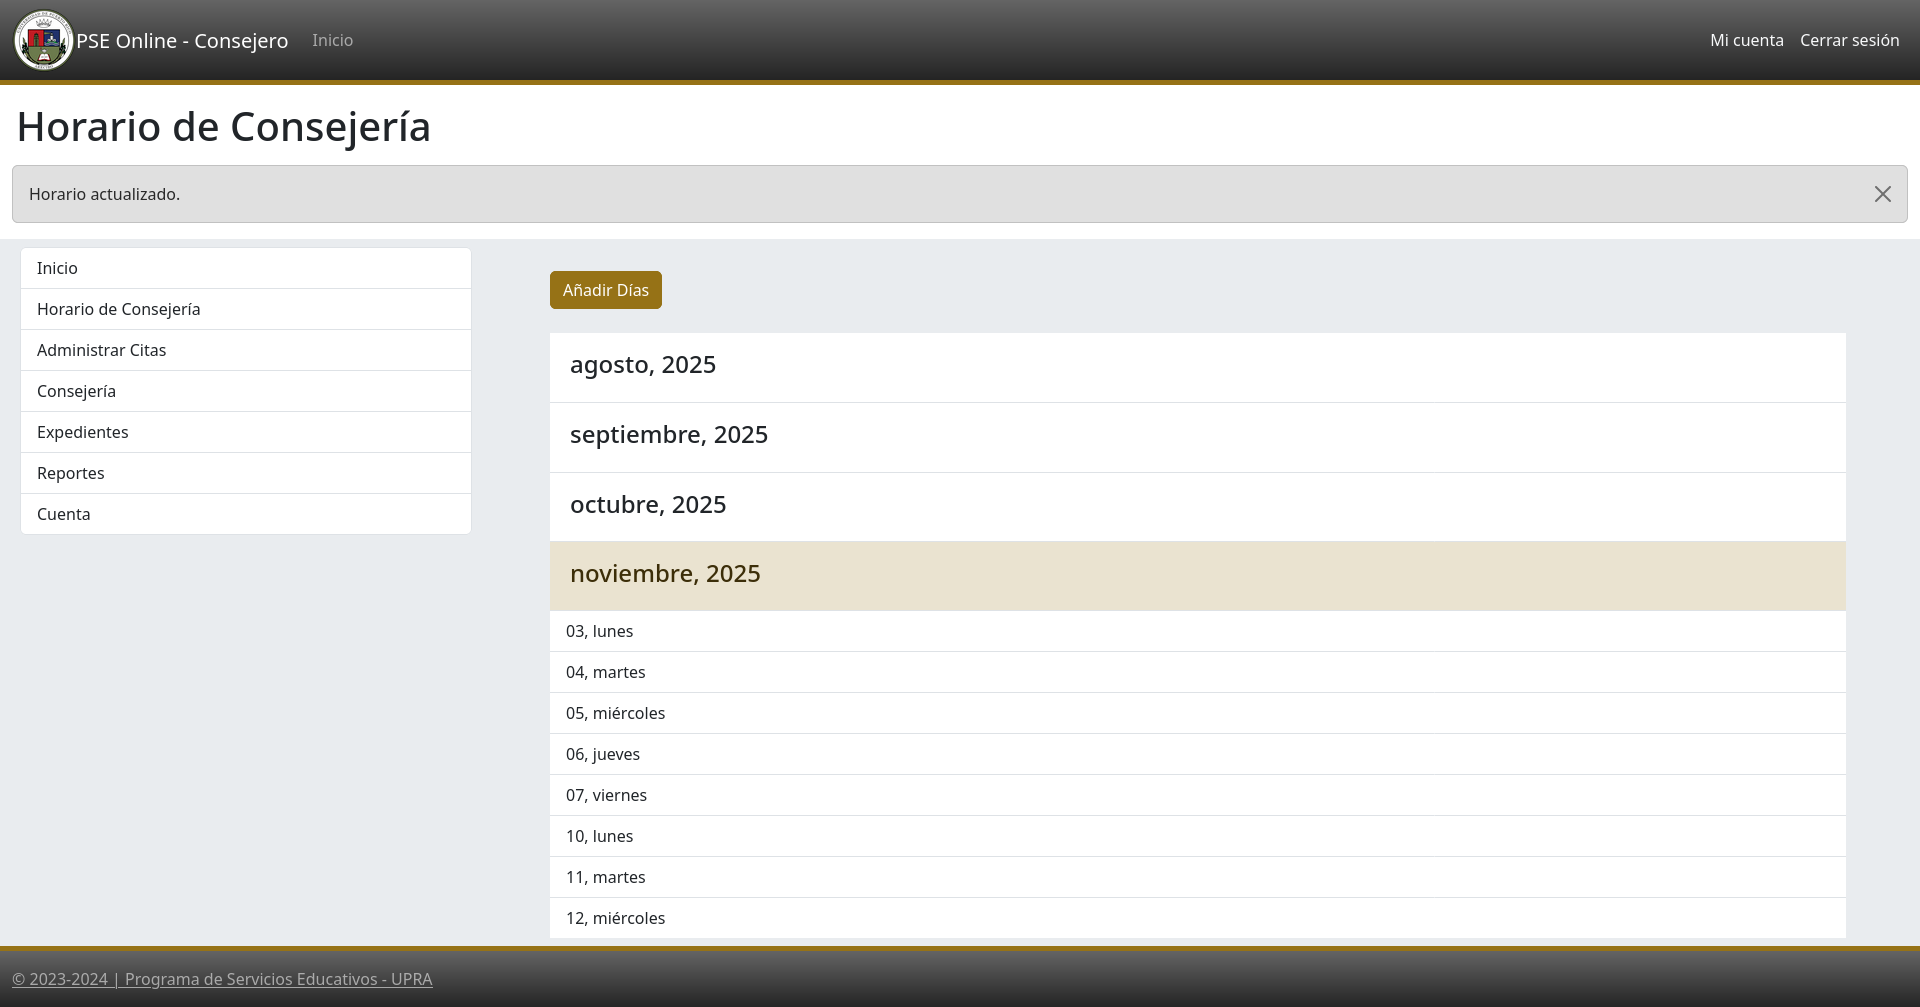1920x1007 pixels.
Task: Expand the agosto, 2025 accordion section
Action: pyautogui.click(x=1197, y=367)
